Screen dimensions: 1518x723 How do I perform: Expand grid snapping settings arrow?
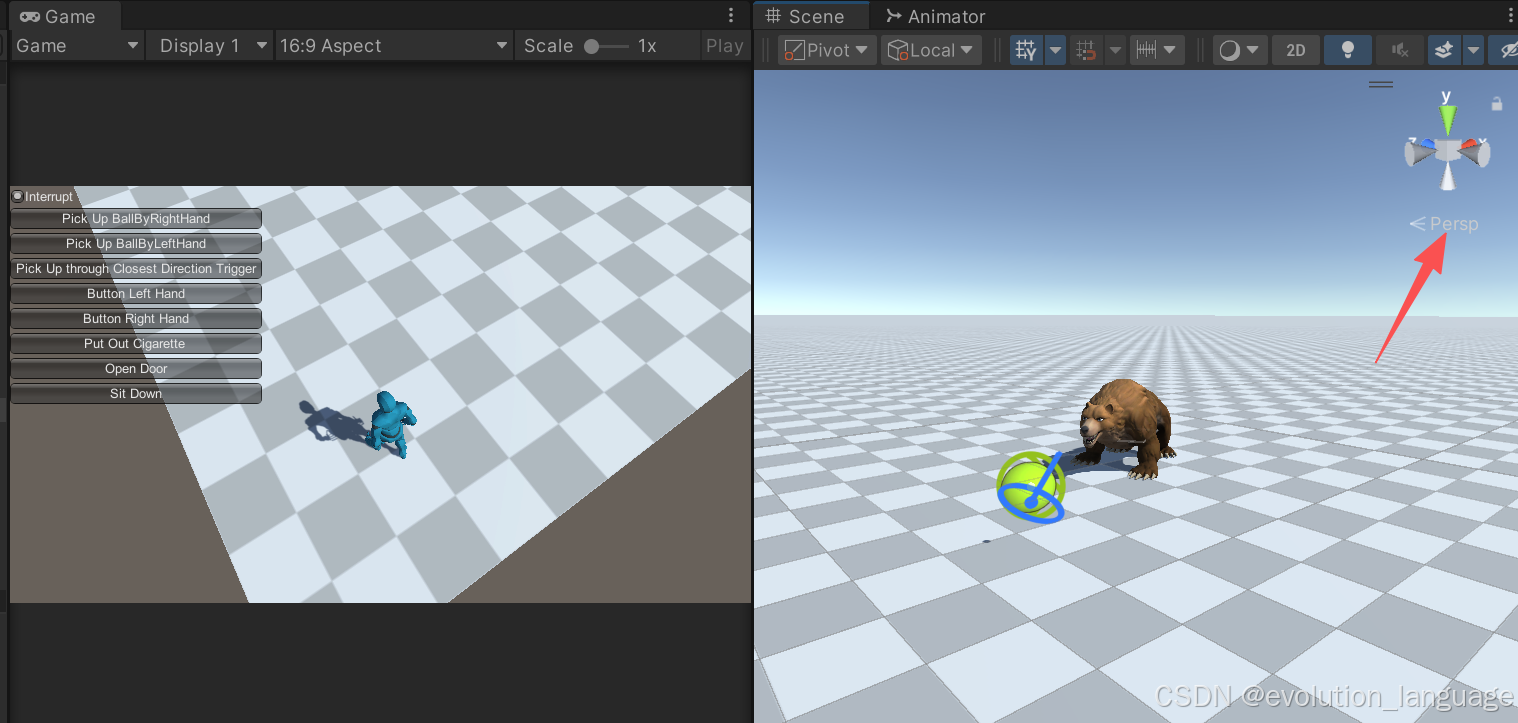click(x=1114, y=50)
